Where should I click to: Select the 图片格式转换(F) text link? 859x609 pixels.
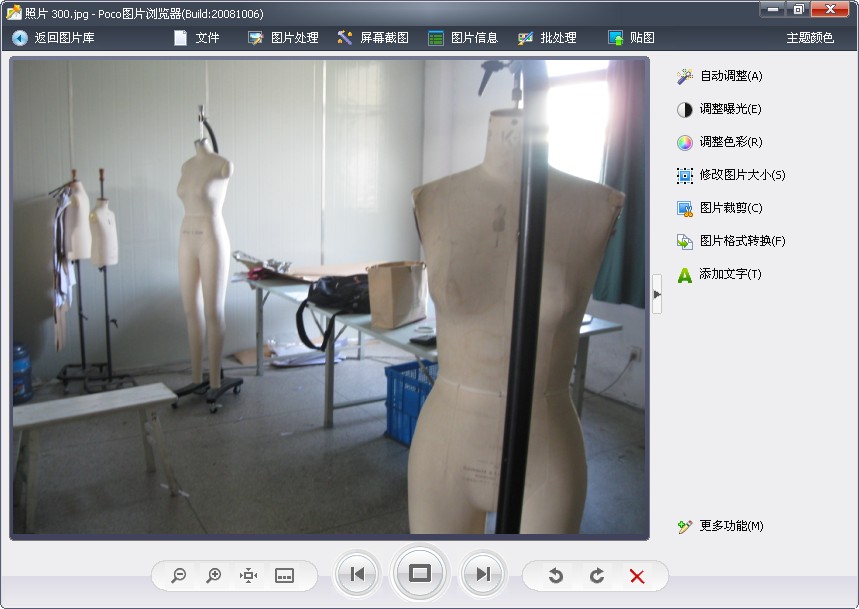point(742,240)
